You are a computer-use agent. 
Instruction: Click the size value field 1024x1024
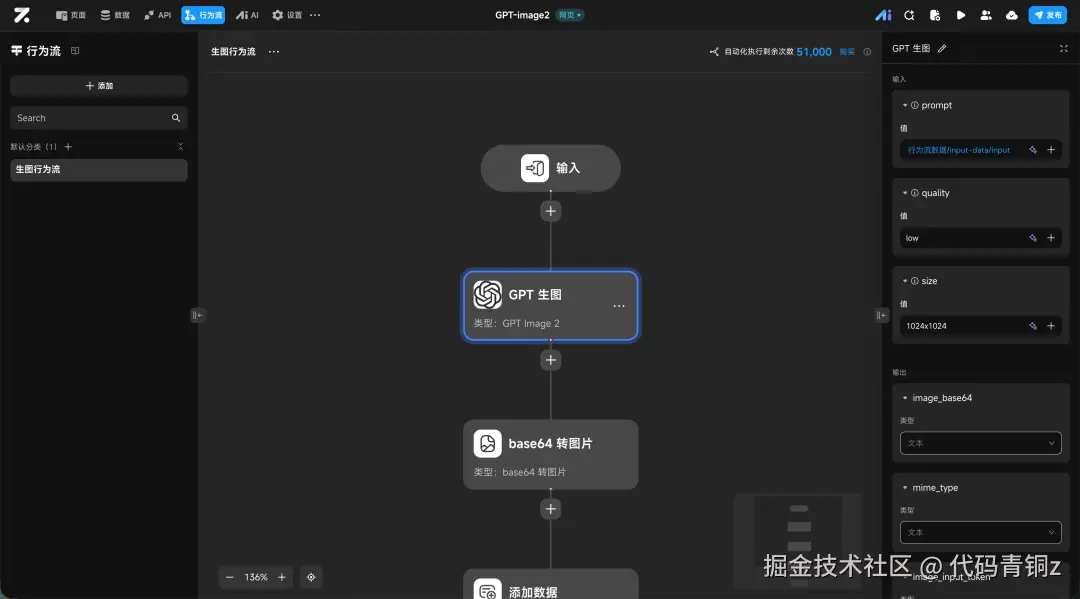pos(962,326)
